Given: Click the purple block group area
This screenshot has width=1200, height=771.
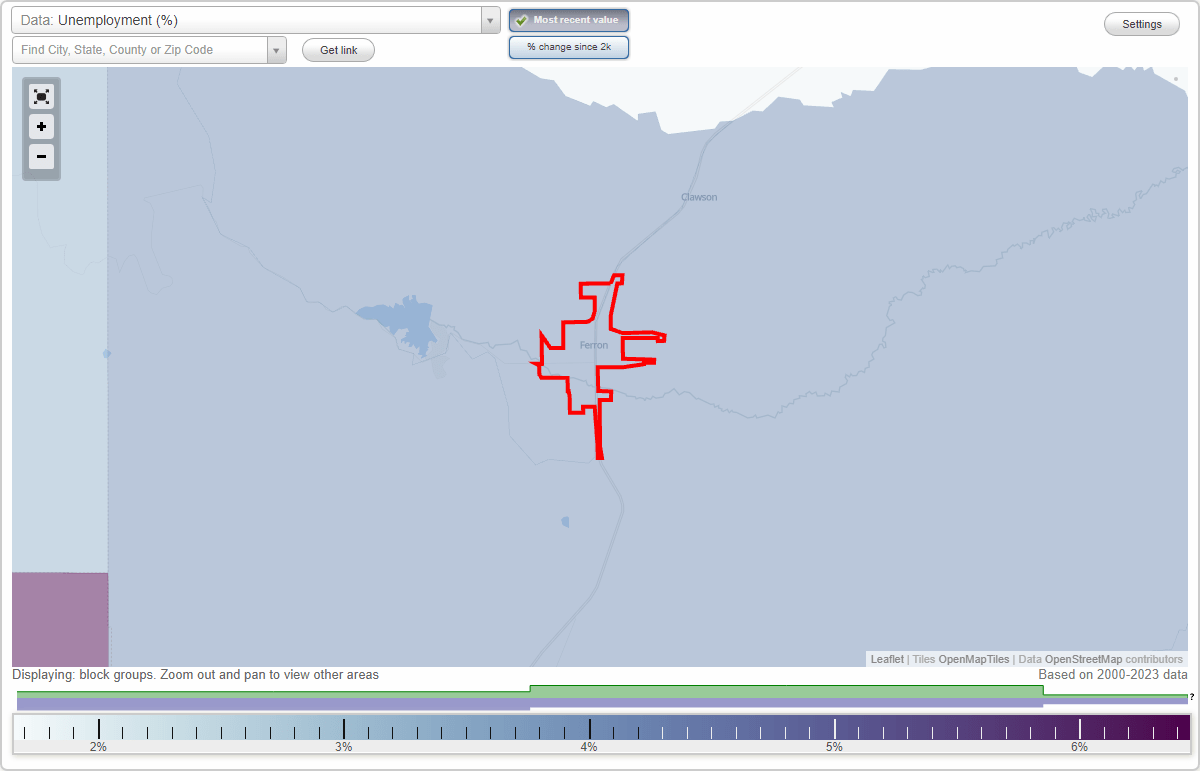Looking at the screenshot, I should pos(60,619).
